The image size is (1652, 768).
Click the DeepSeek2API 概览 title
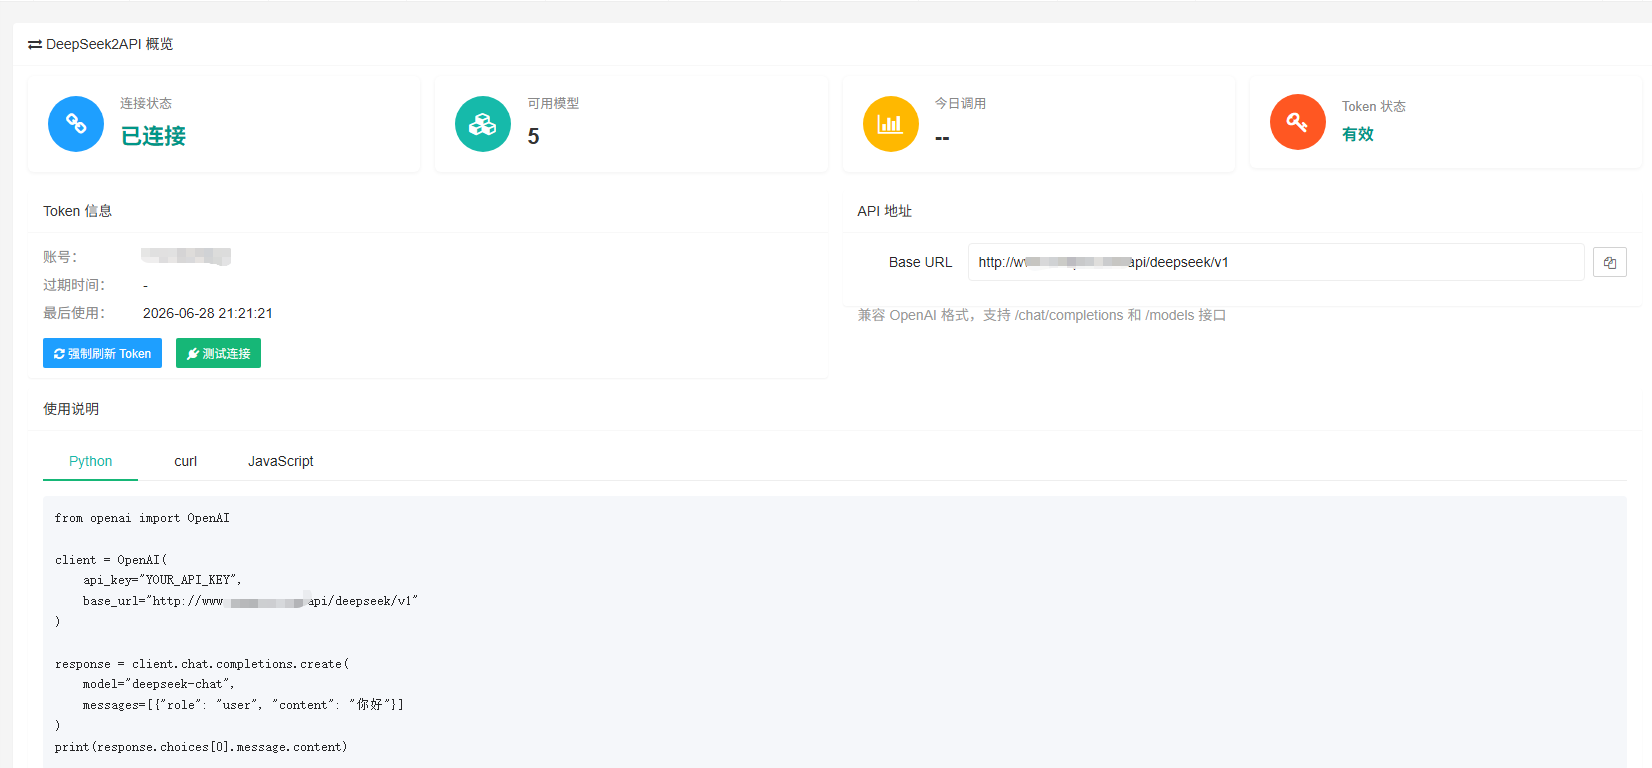[109, 44]
